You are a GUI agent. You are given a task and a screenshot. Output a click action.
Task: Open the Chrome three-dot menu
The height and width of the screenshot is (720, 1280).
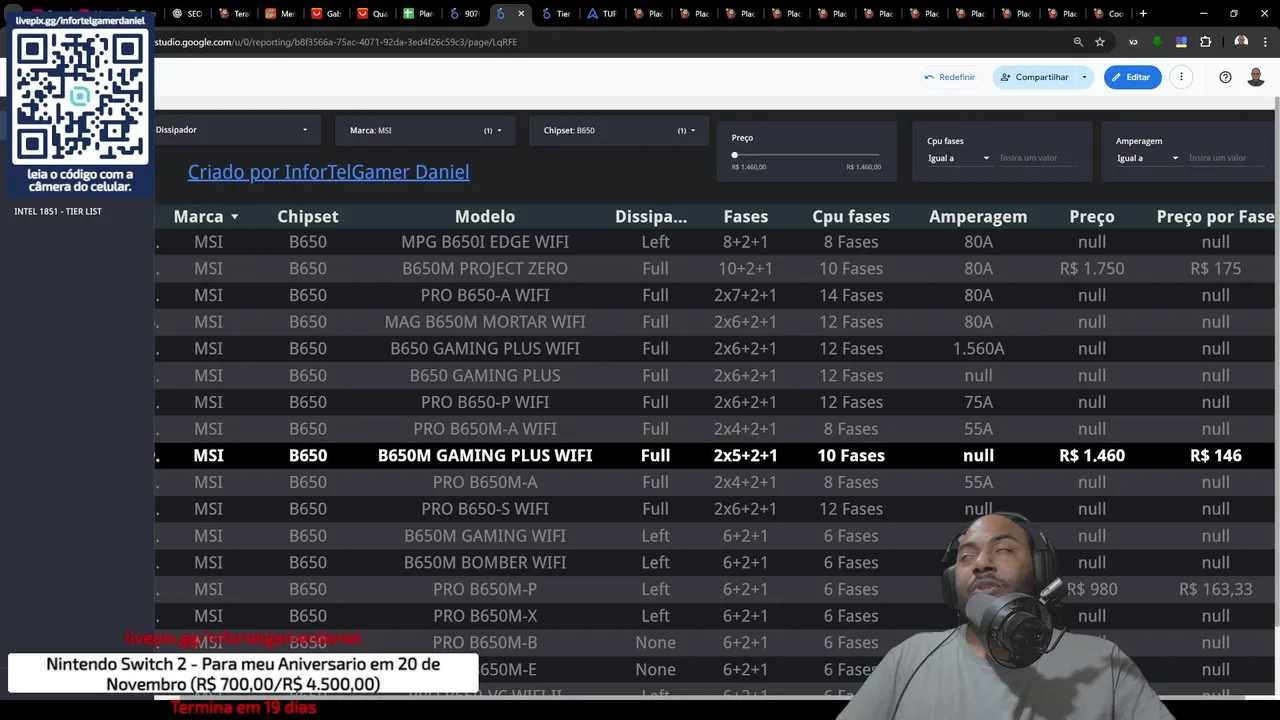(1265, 42)
